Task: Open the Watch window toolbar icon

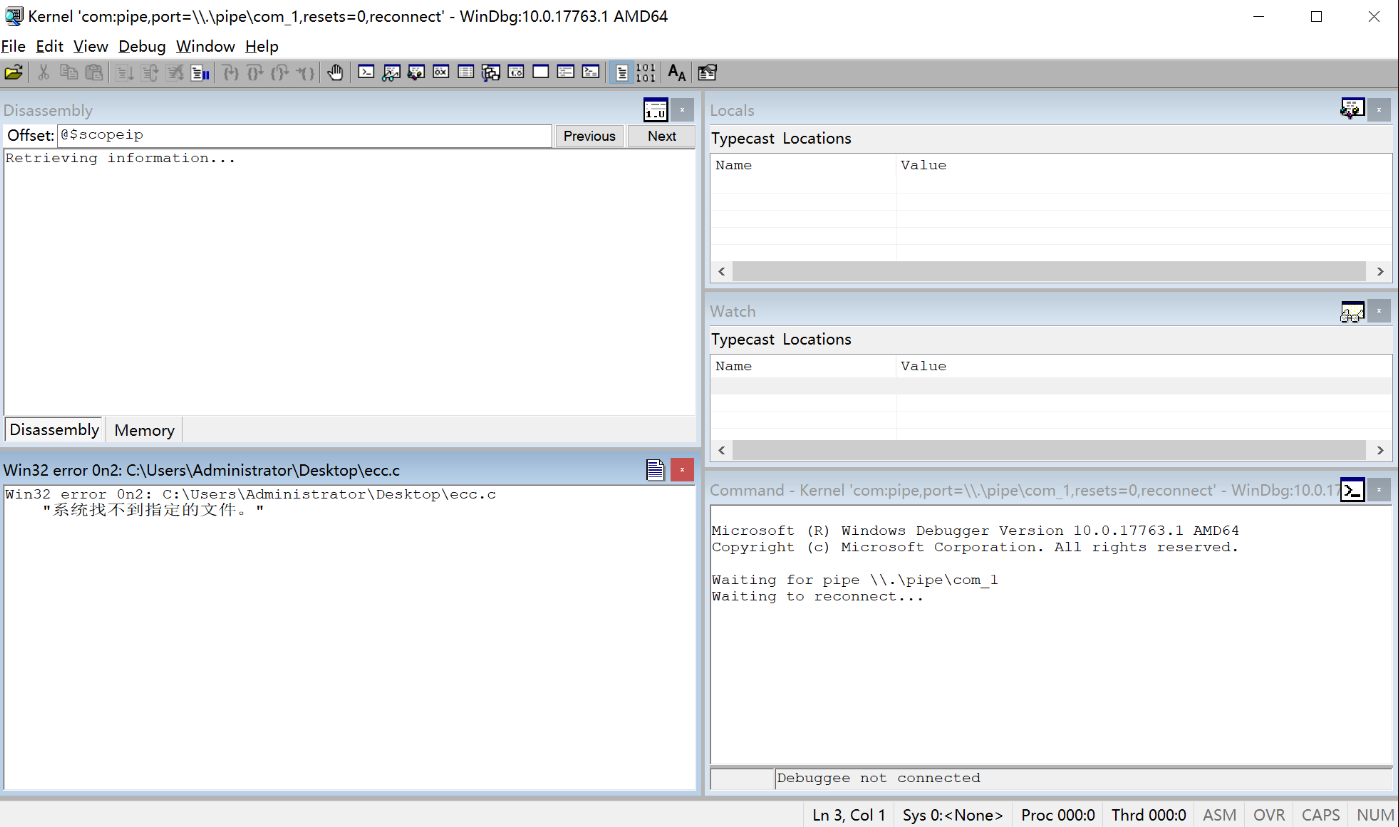Action: point(391,72)
